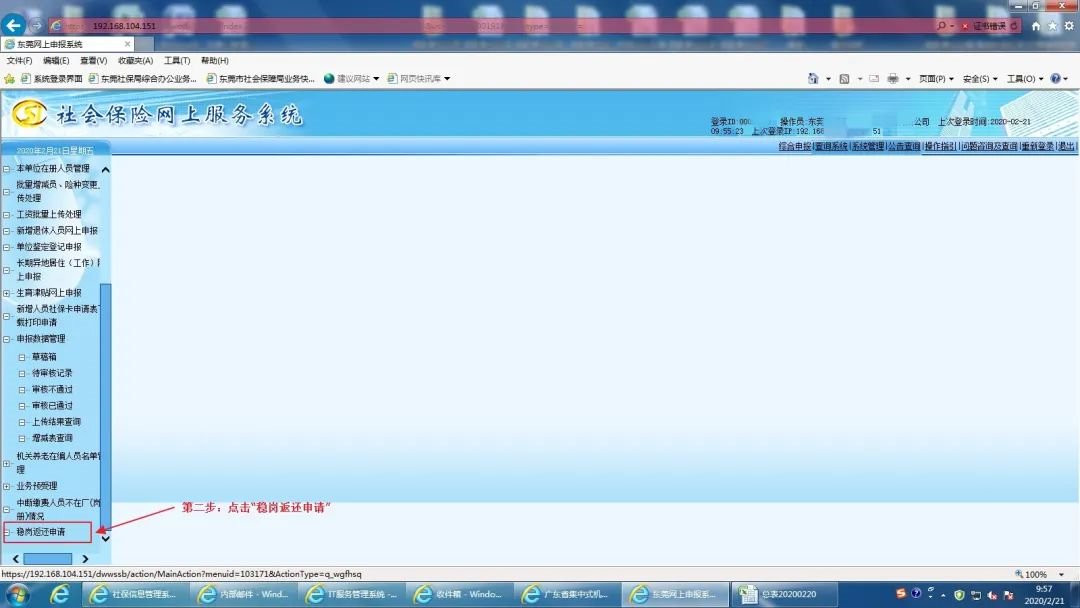Viewport: 1080px width, 608px height.
Task: Open the 安全(S) dropdown menu
Action: pyautogui.click(x=980, y=78)
